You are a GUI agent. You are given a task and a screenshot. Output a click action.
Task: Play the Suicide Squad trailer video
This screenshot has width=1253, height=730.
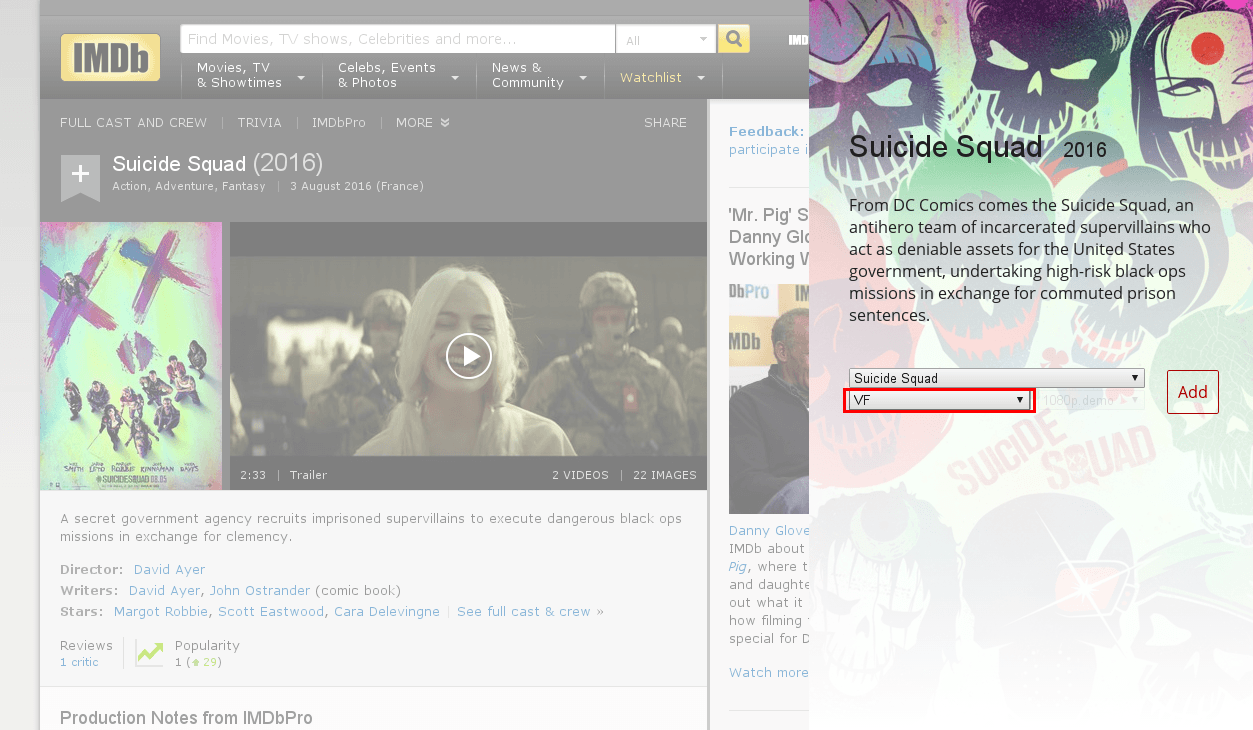point(468,355)
